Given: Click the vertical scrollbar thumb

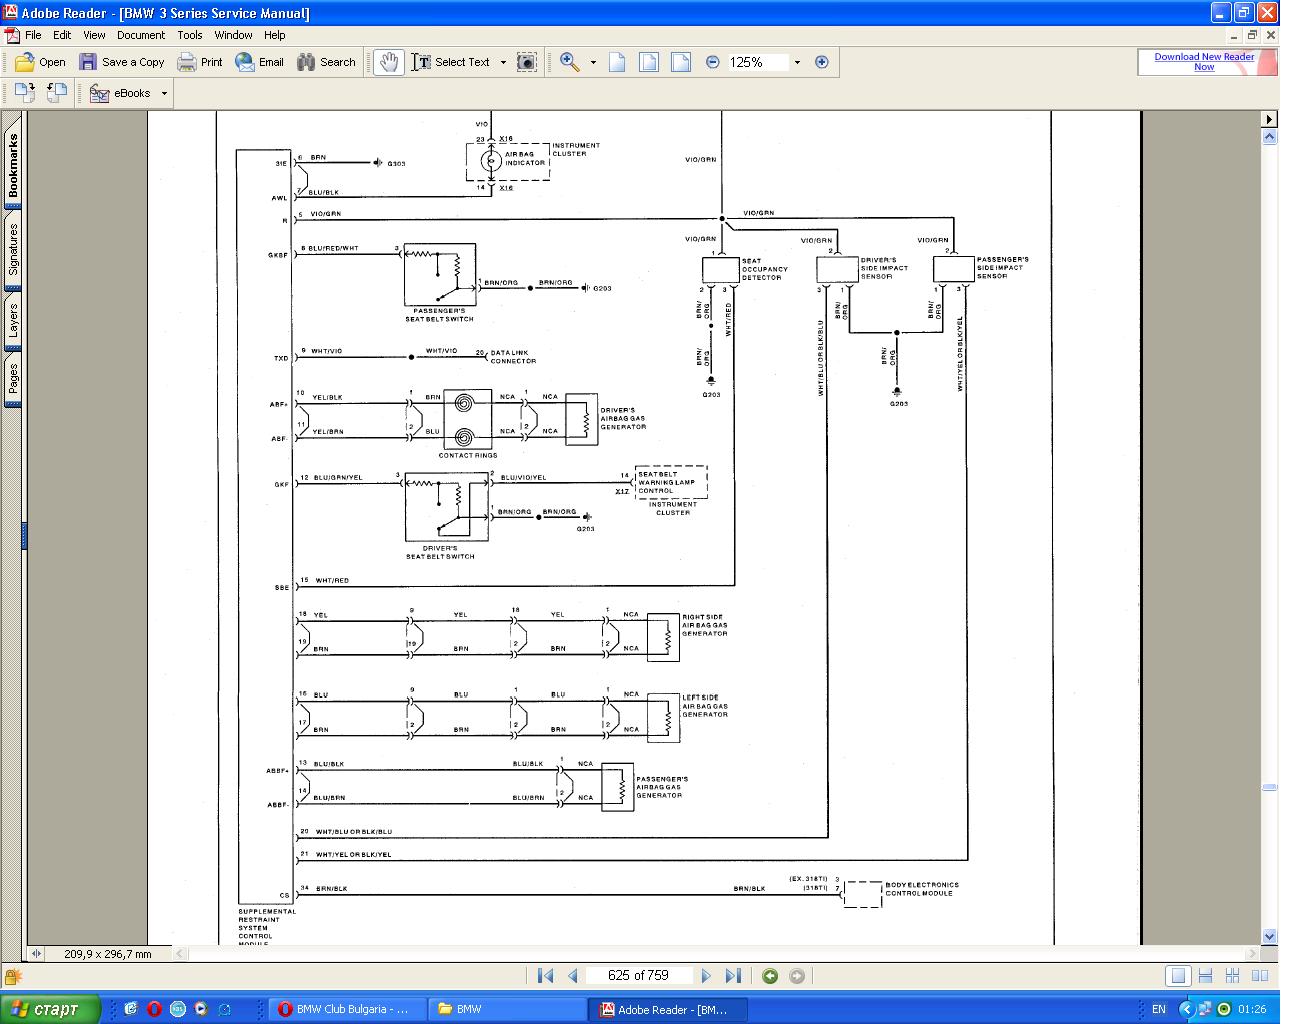Looking at the screenshot, I should [x=1269, y=787].
